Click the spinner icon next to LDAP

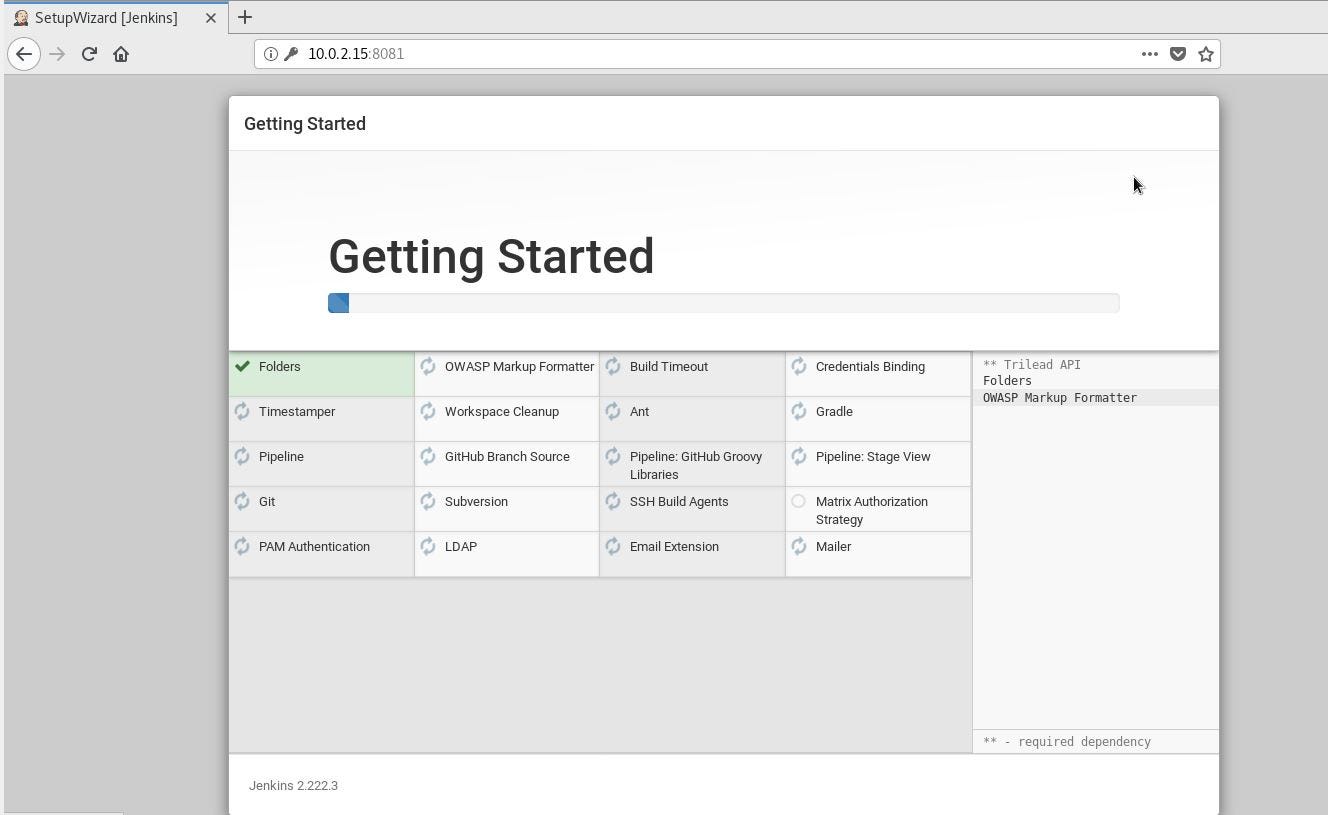pos(428,546)
